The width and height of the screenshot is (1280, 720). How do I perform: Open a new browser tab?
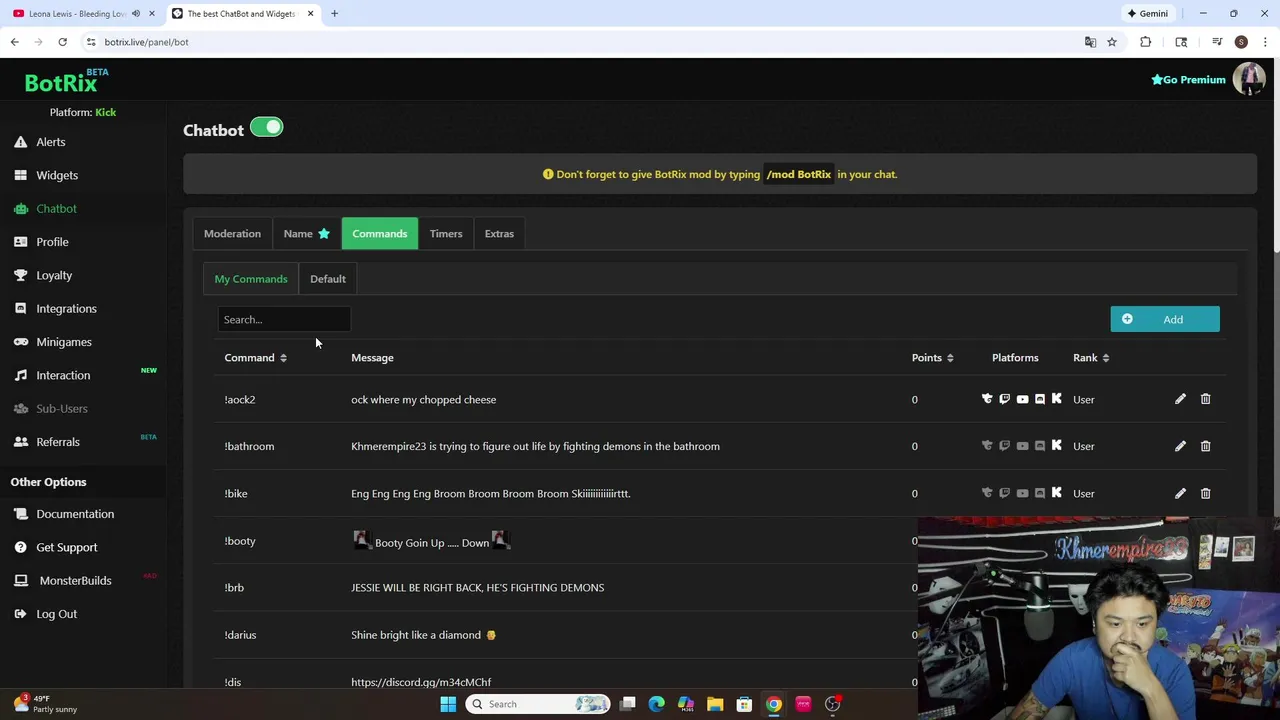(x=334, y=13)
